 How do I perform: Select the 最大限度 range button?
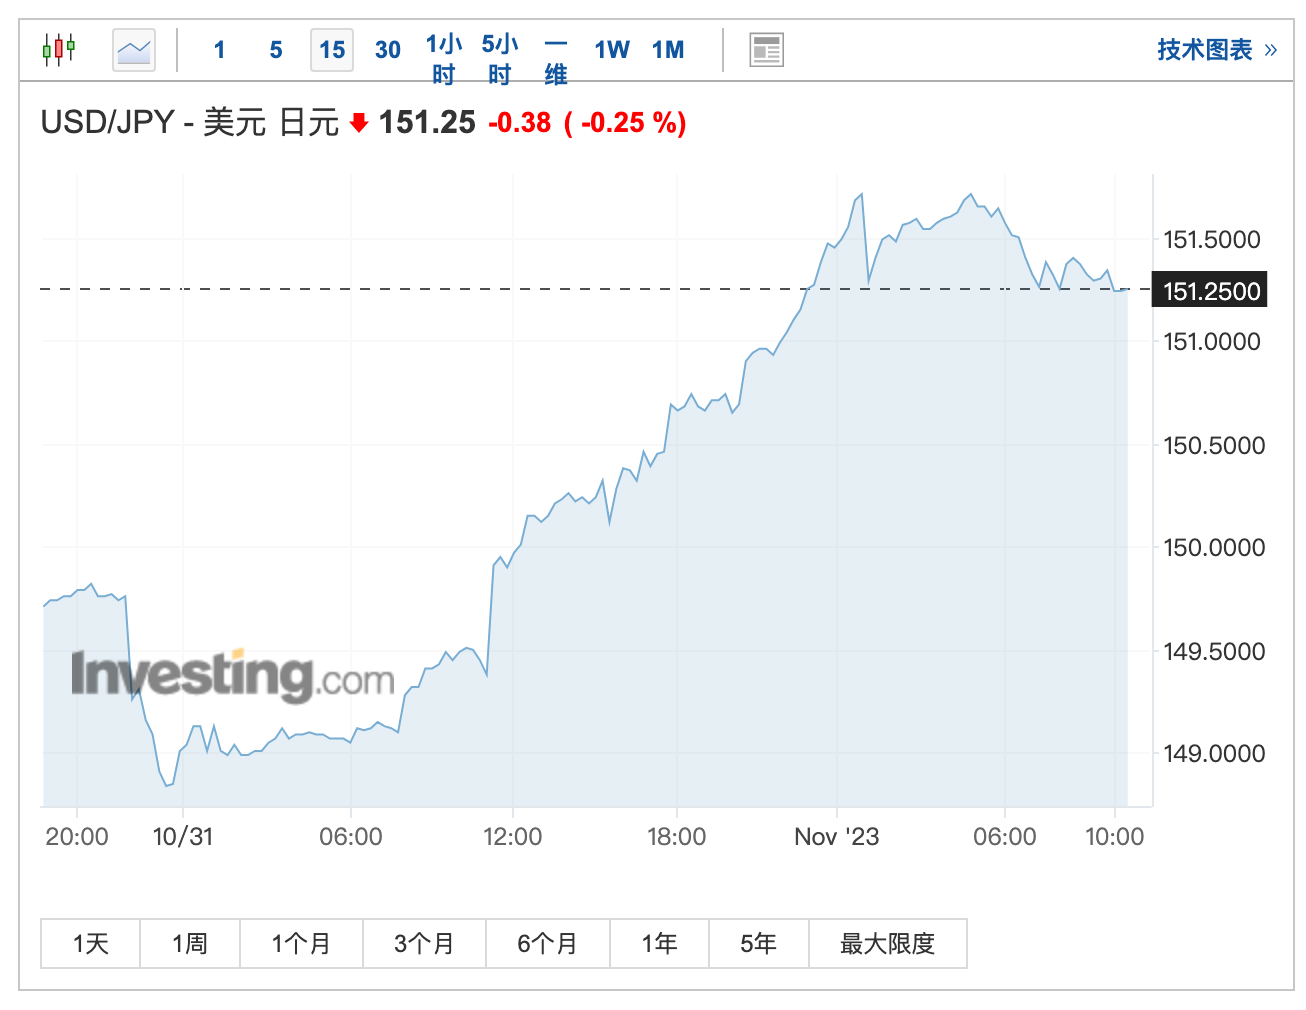[887, 943]
